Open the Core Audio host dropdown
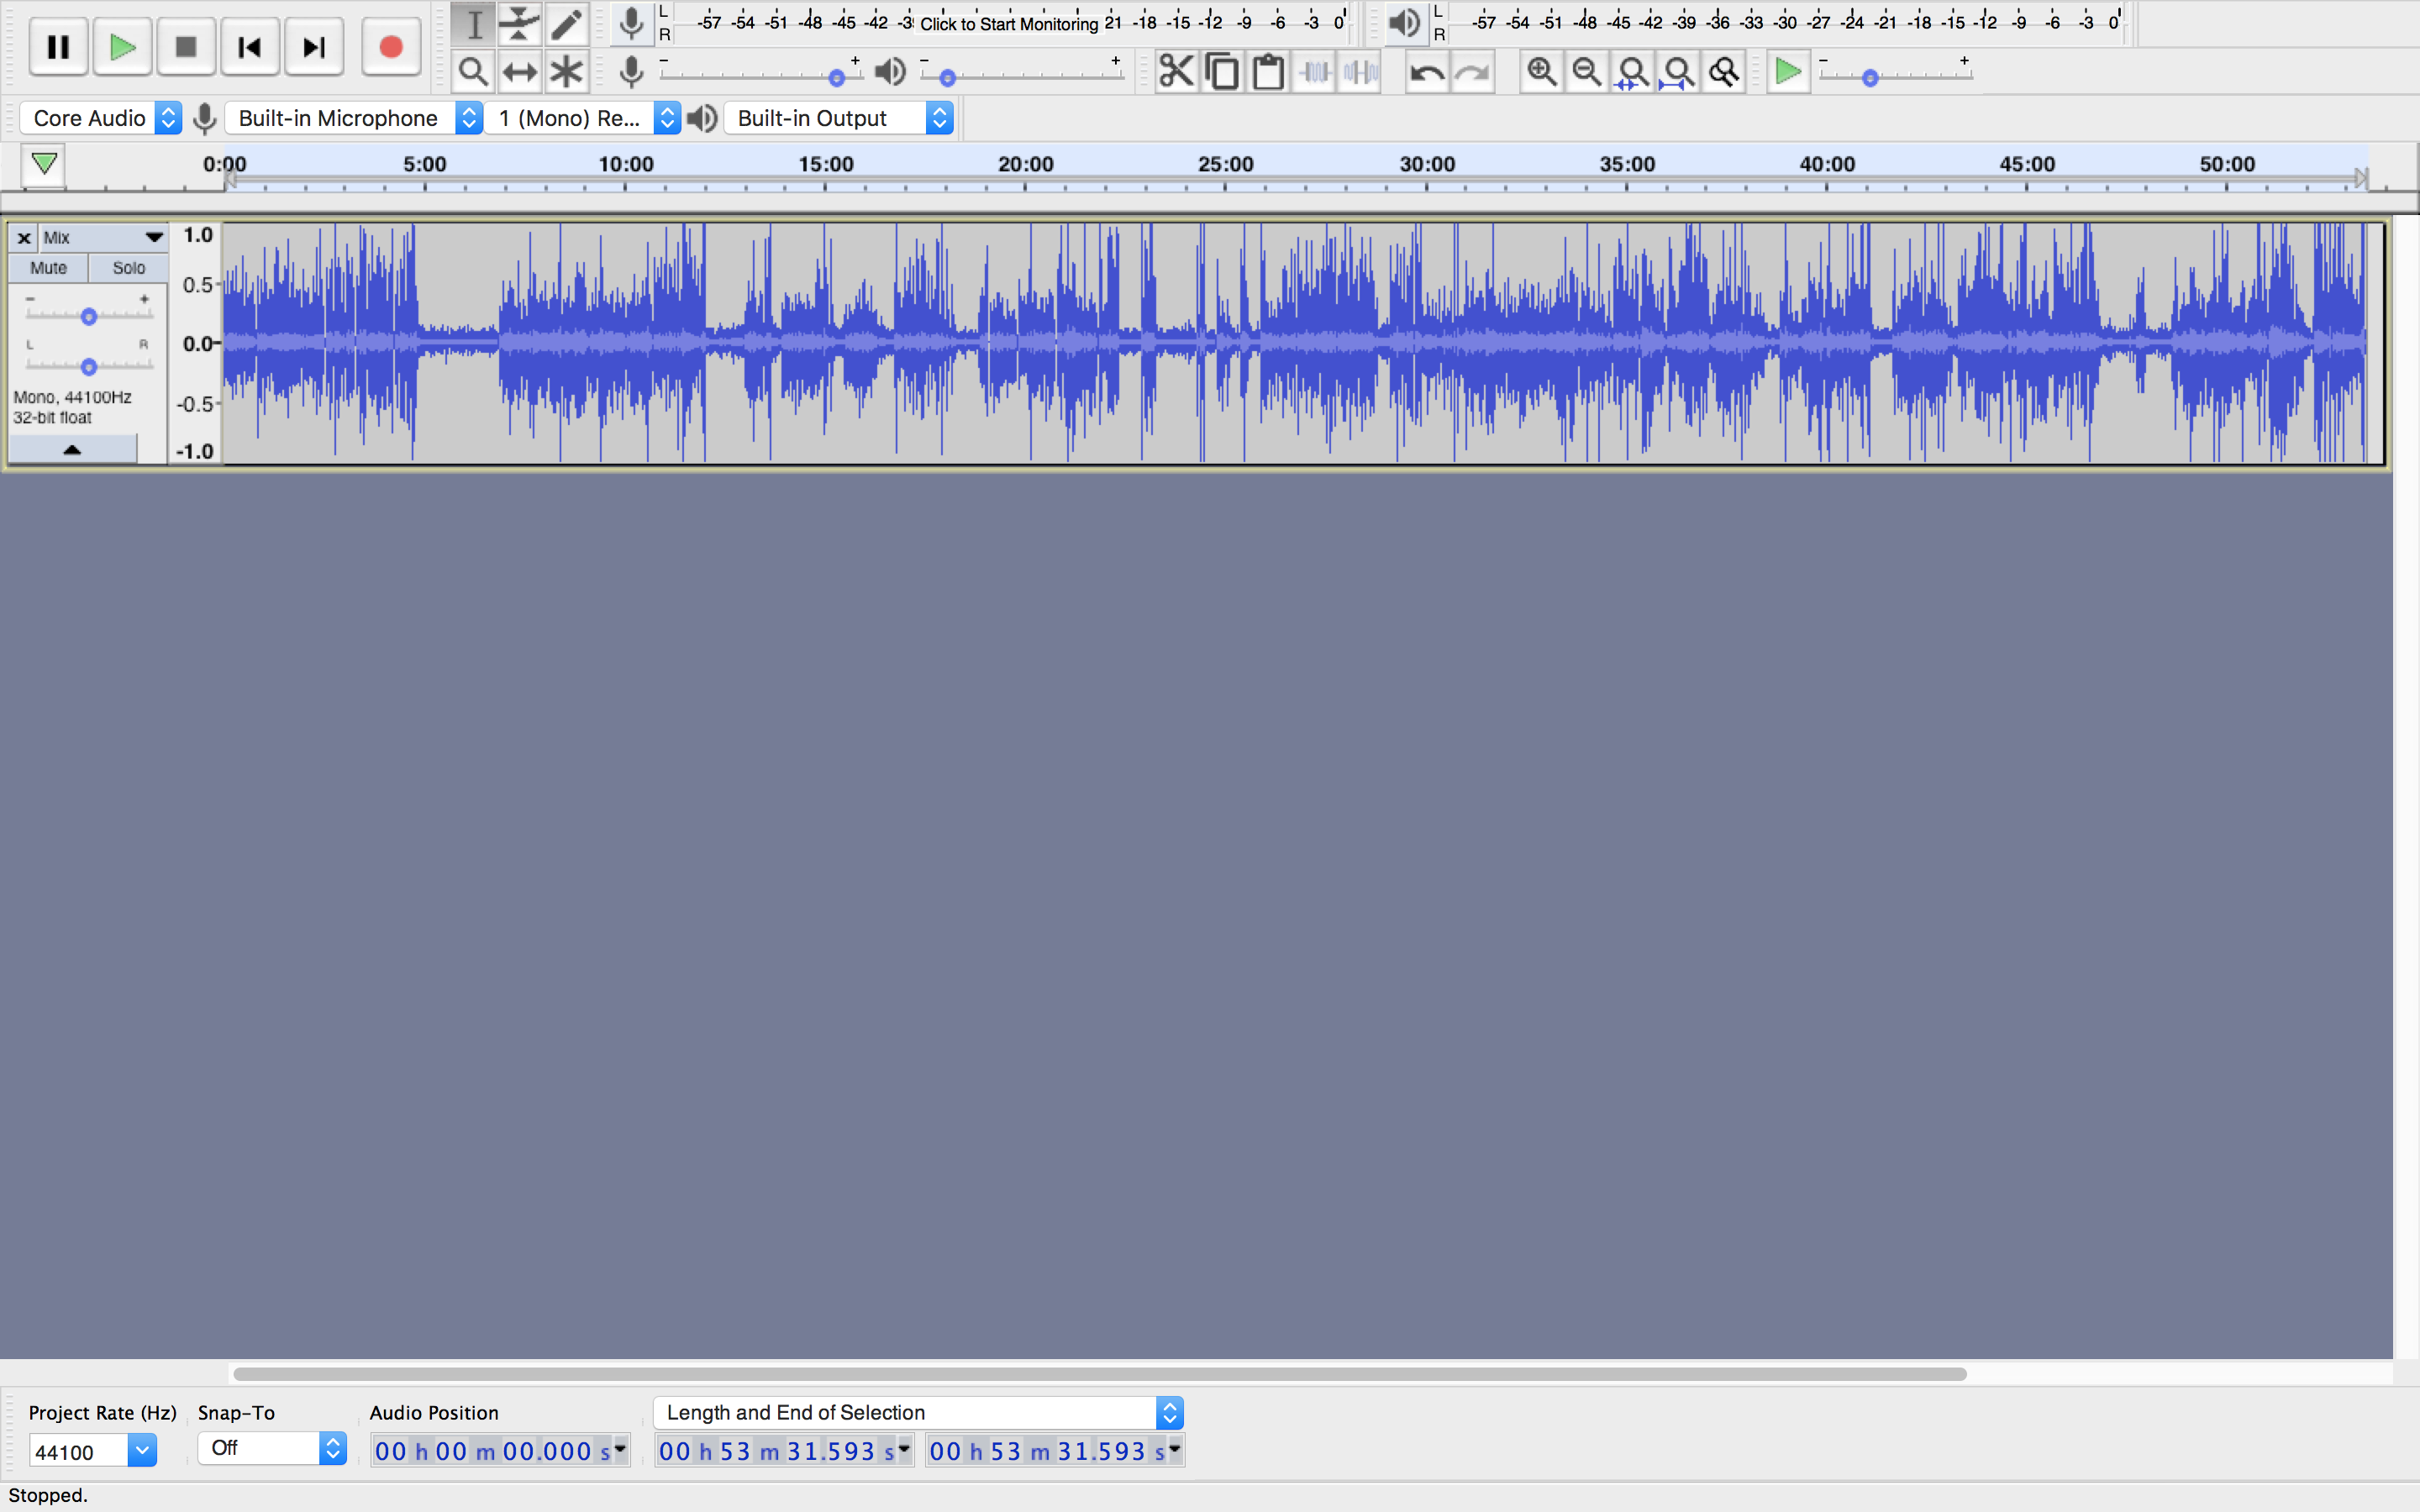Viewport: 2420px width, 1512px height. tap(101, 118)
